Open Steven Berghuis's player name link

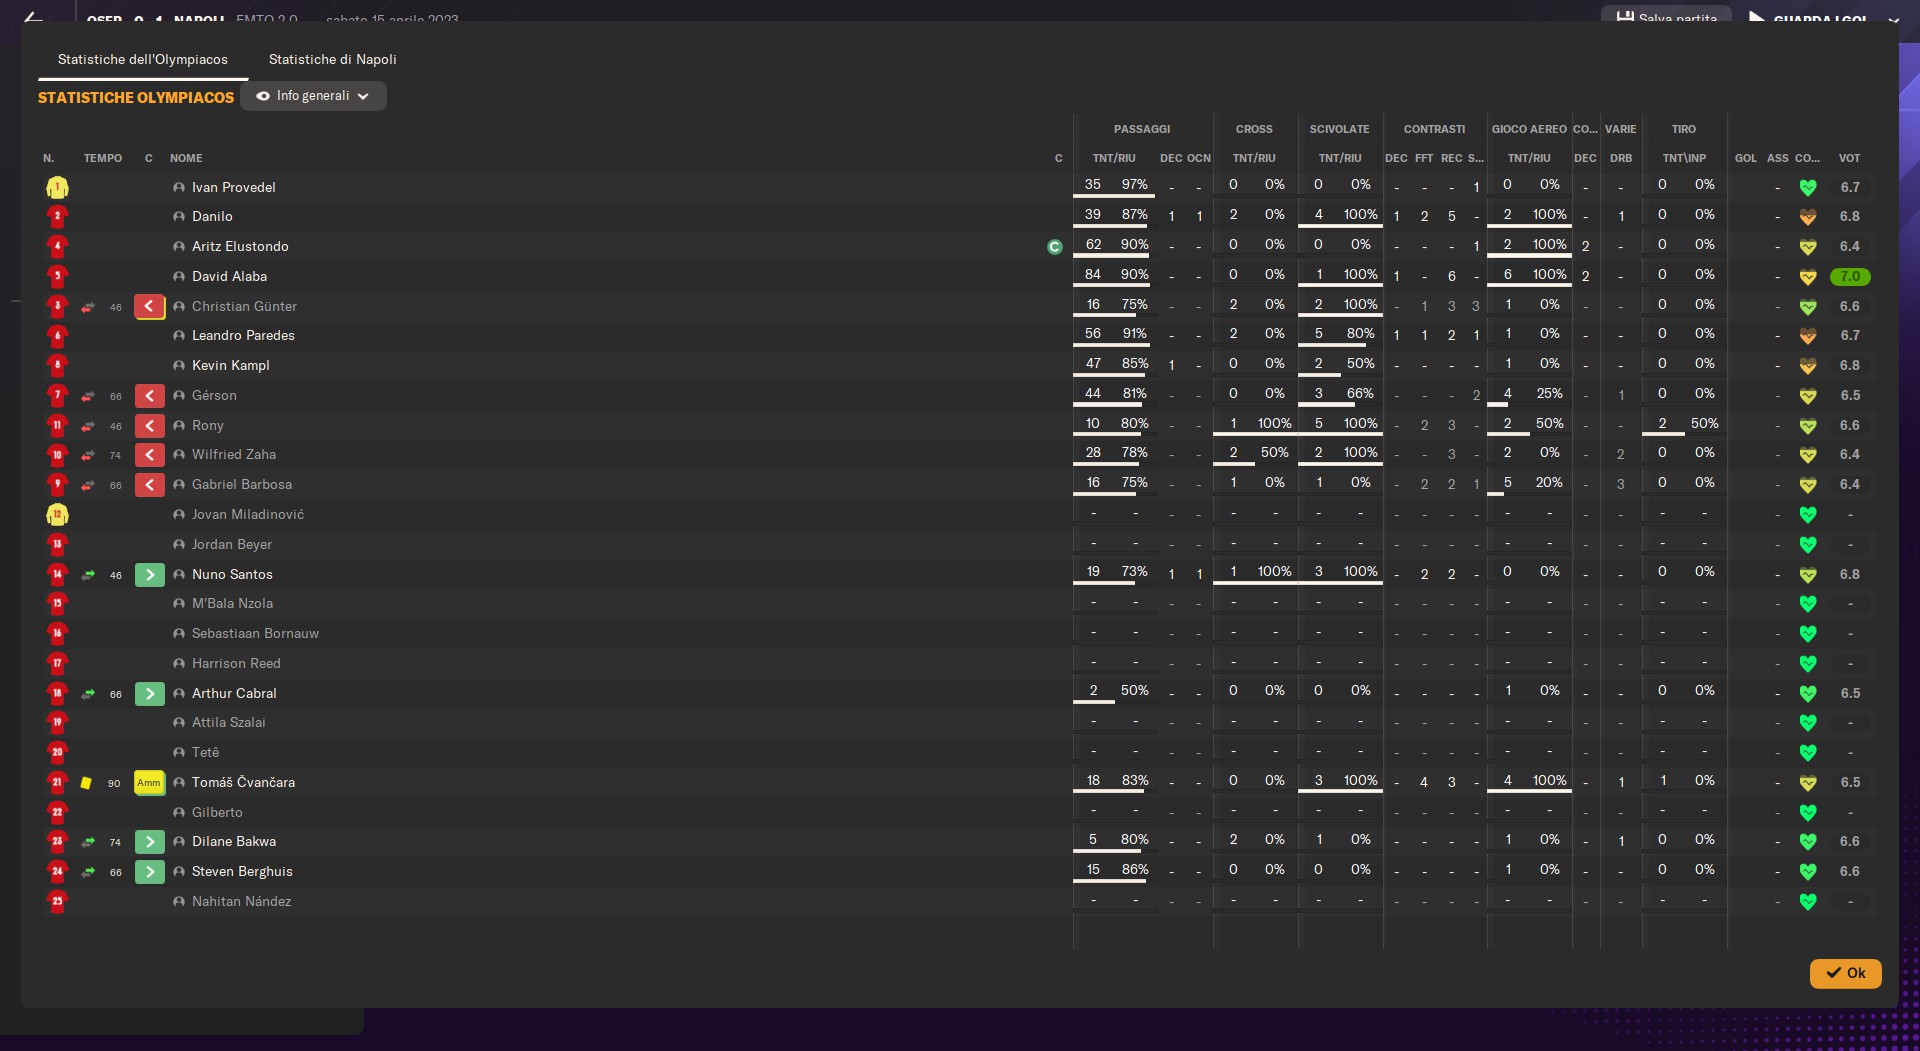pyautogui.click(x=242, y=871)
